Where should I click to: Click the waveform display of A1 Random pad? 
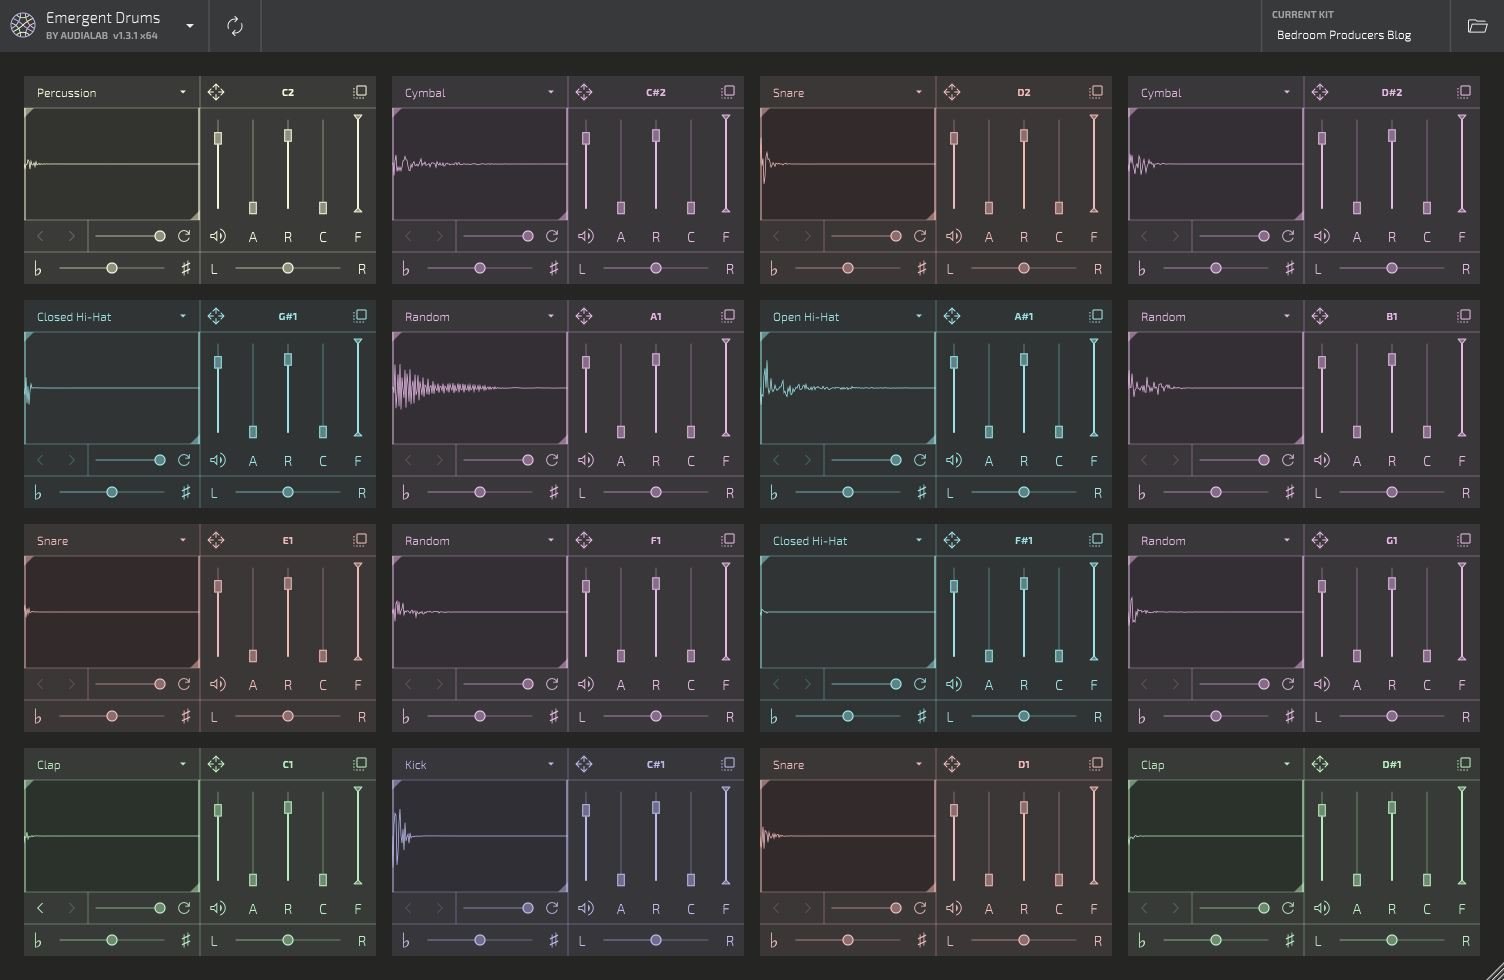[479, 388]
